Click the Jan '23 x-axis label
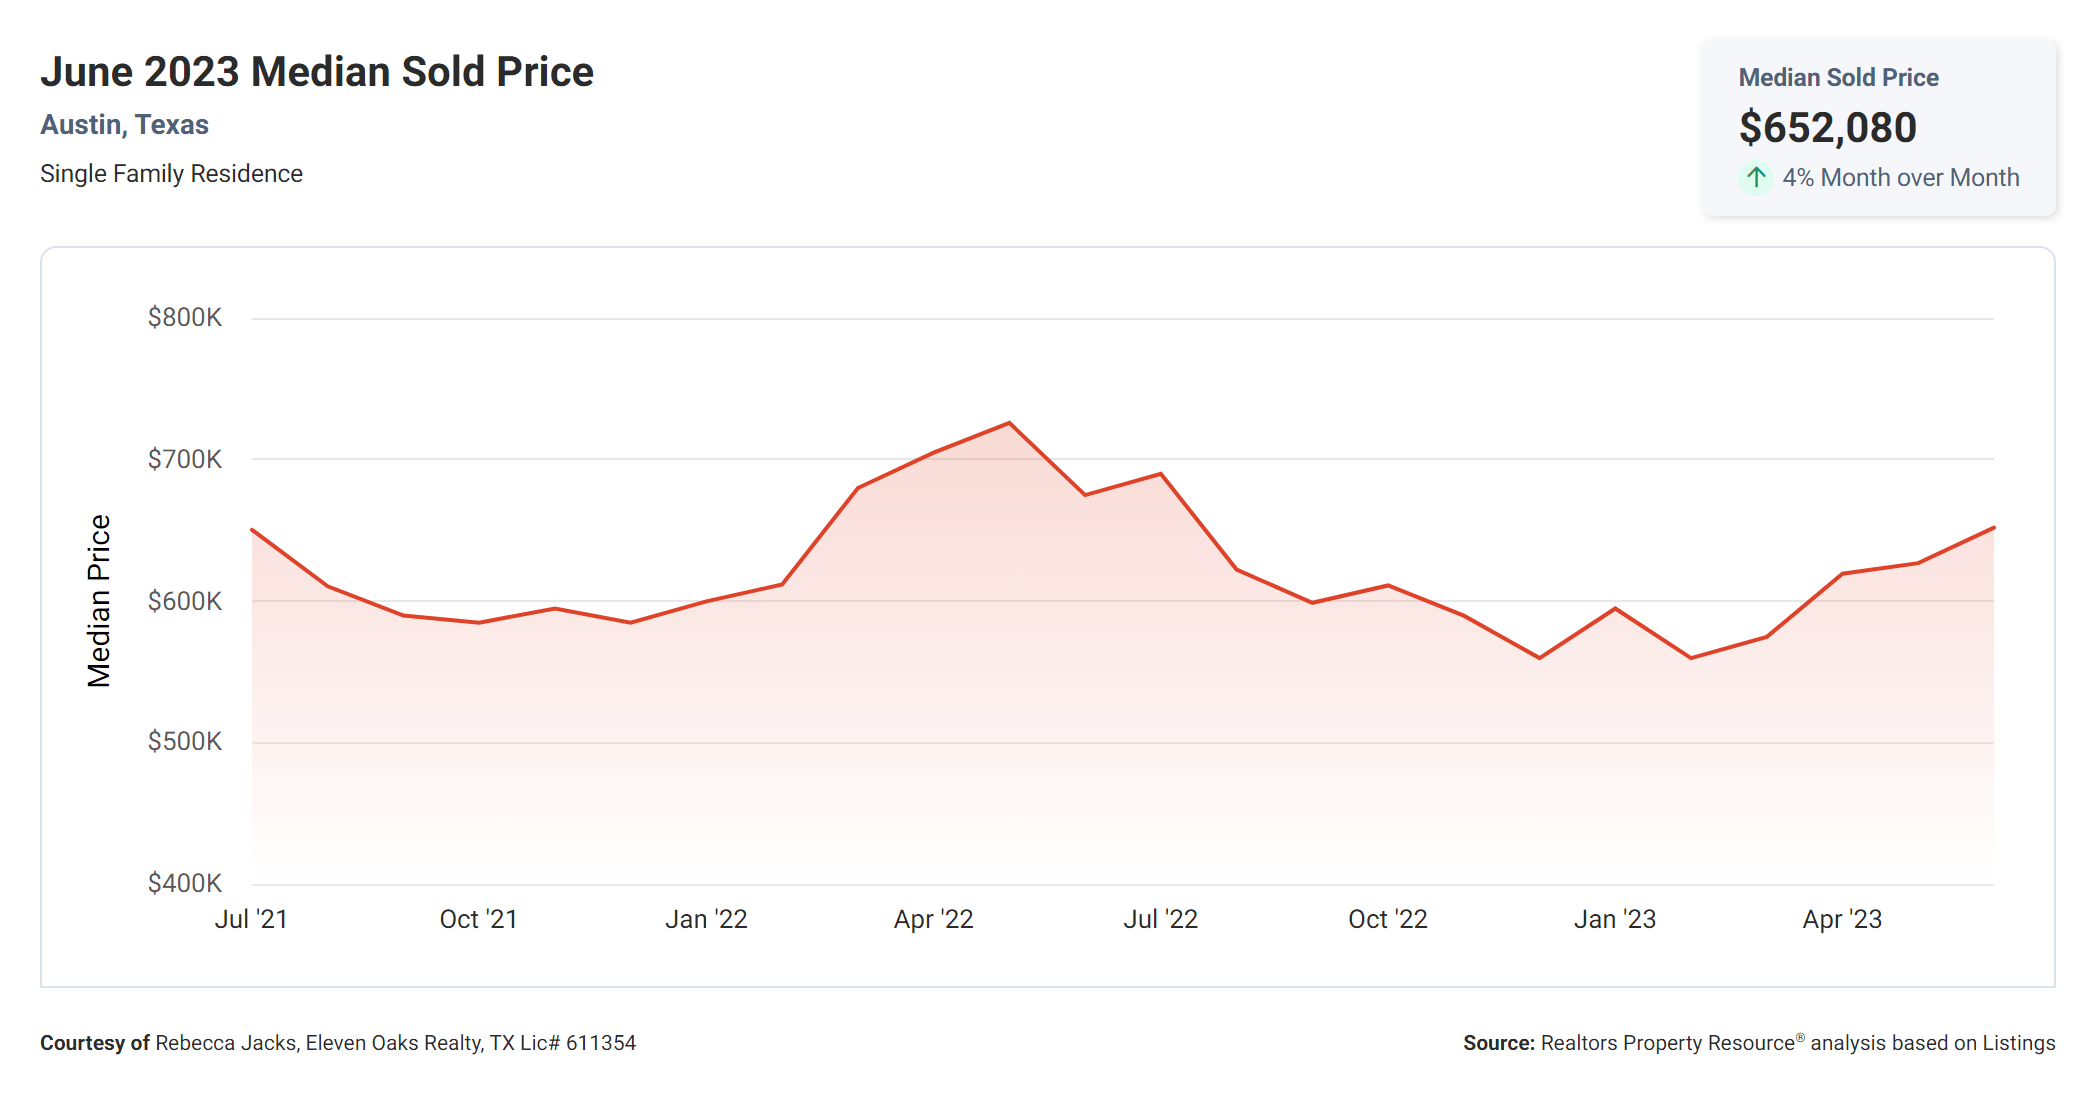2096x1100 pixels. click(x=1614, y=919)
